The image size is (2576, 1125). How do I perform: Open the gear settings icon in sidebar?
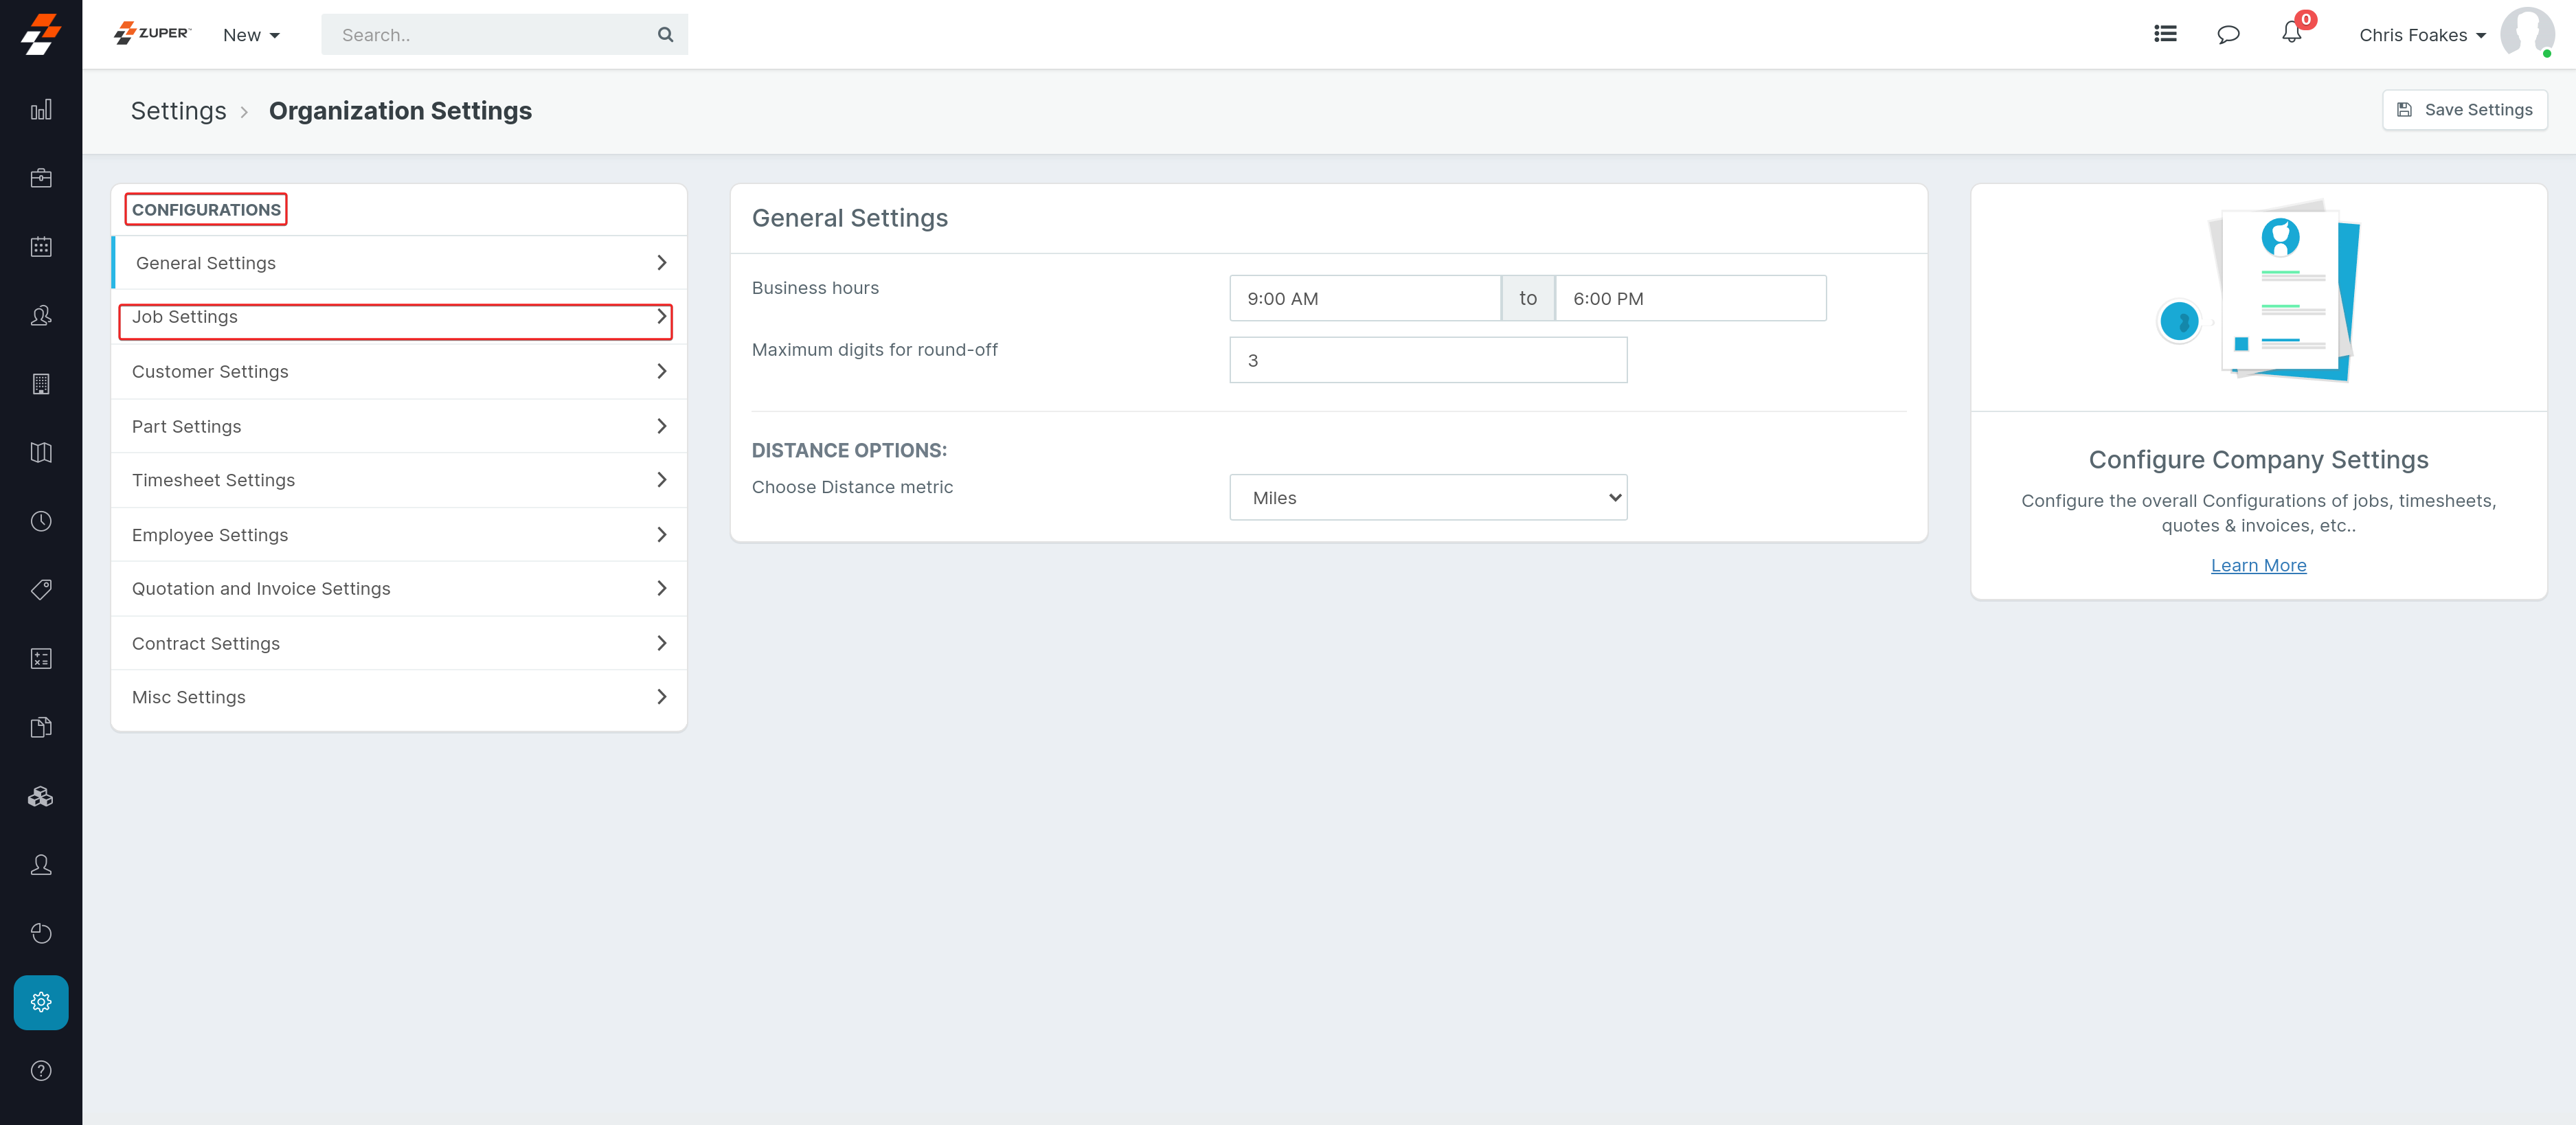pos(41,1002)
